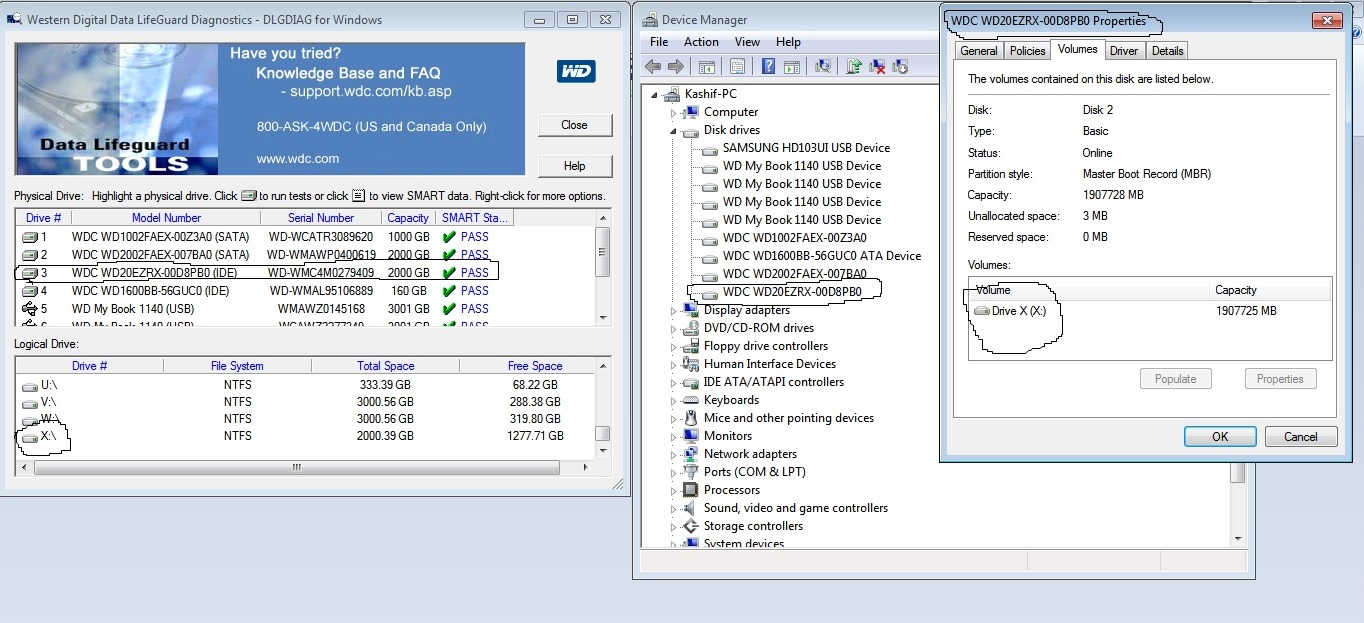Expand the Network adapters category
Screen dimensions: 1364x623
(x=674, y=454)
